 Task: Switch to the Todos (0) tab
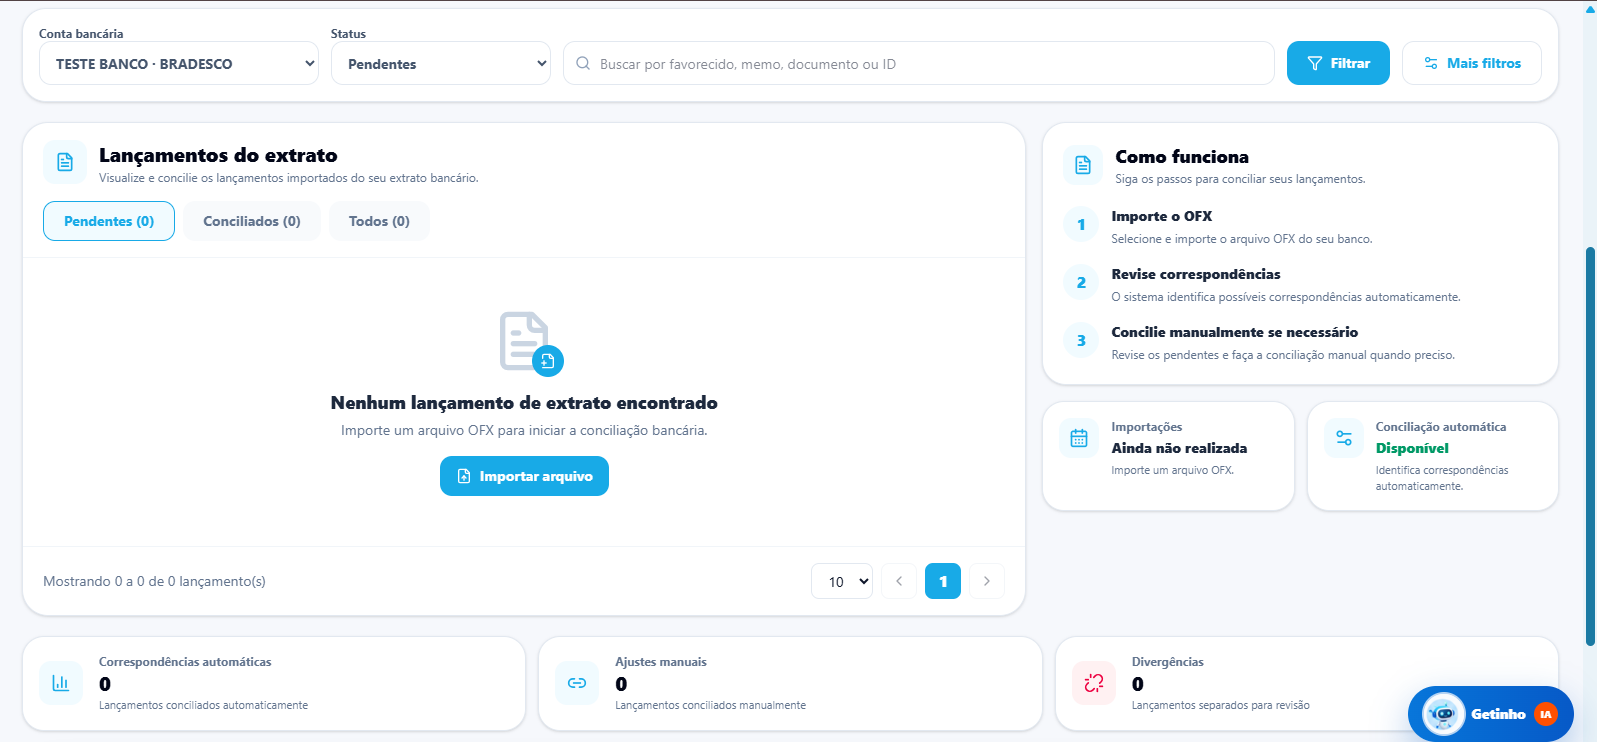pos(379,221)
